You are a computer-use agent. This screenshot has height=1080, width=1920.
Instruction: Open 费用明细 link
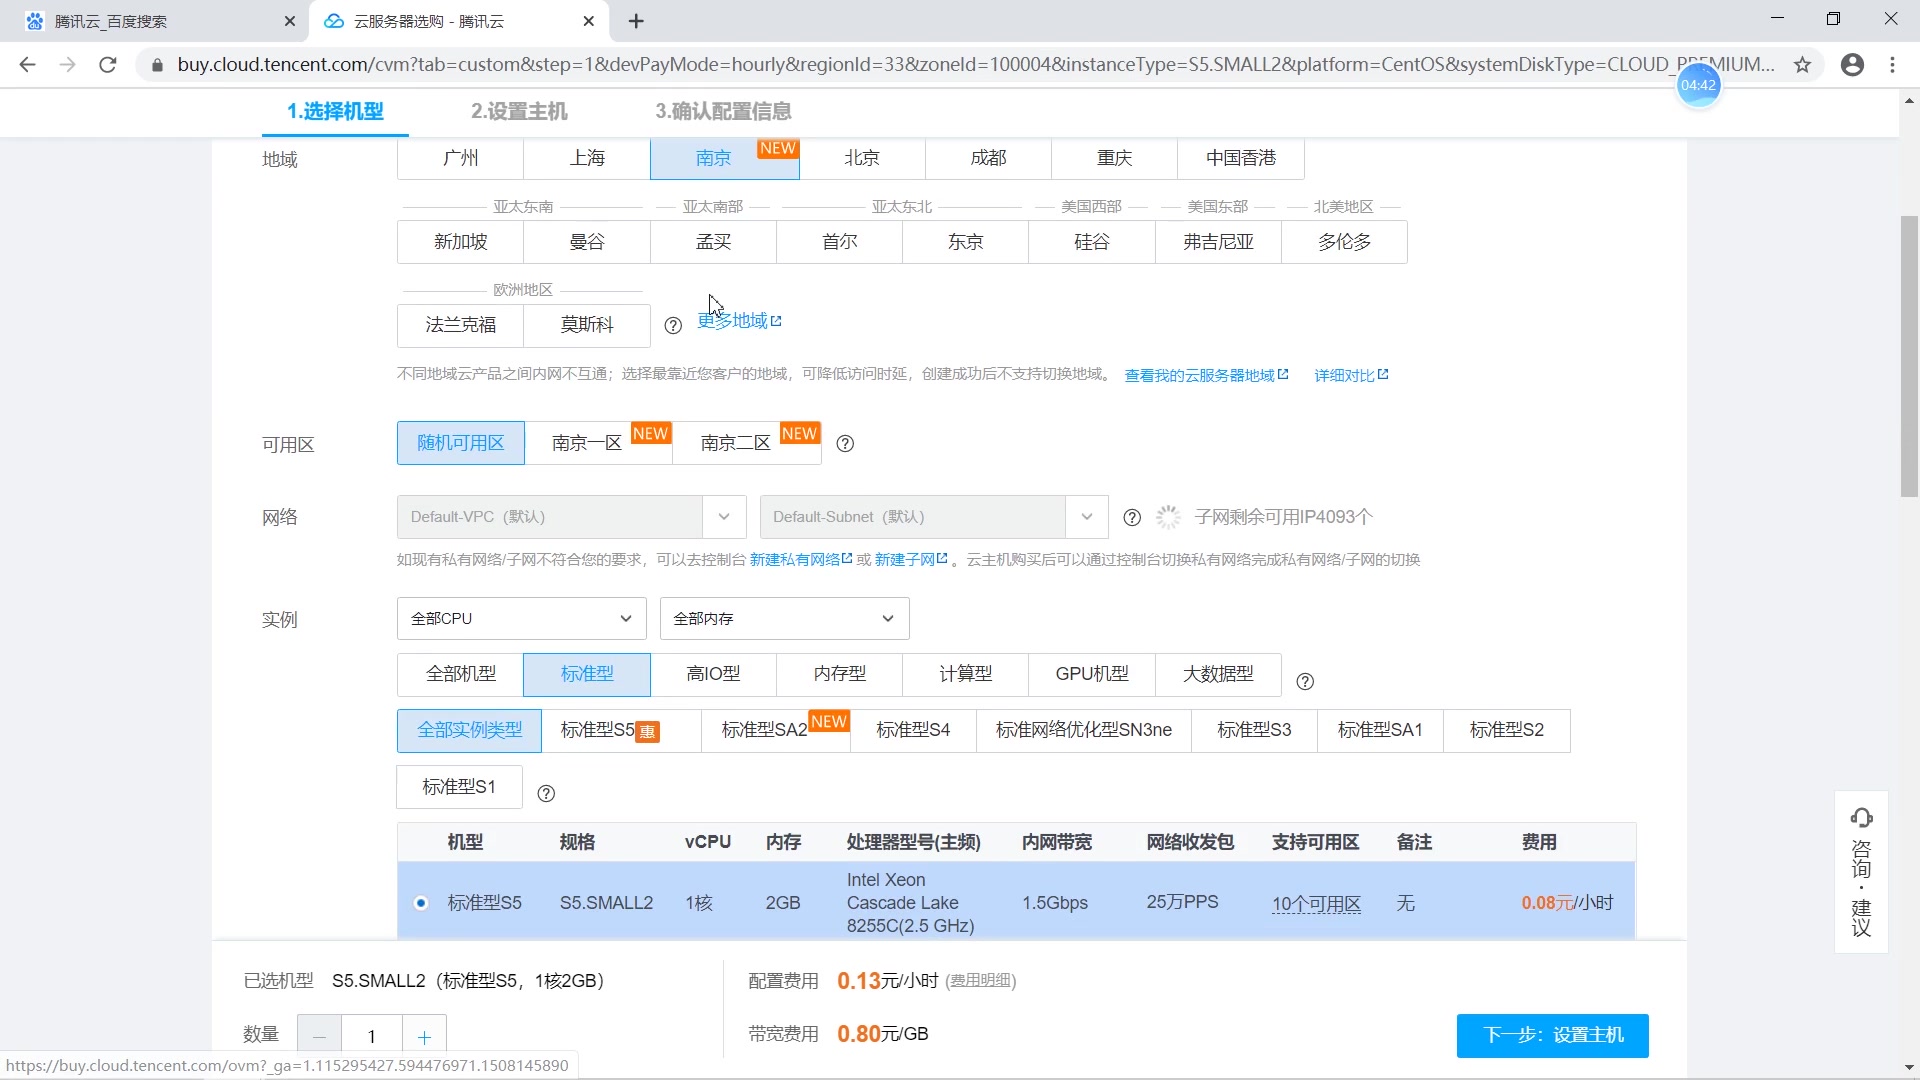[x=980, y=981]
